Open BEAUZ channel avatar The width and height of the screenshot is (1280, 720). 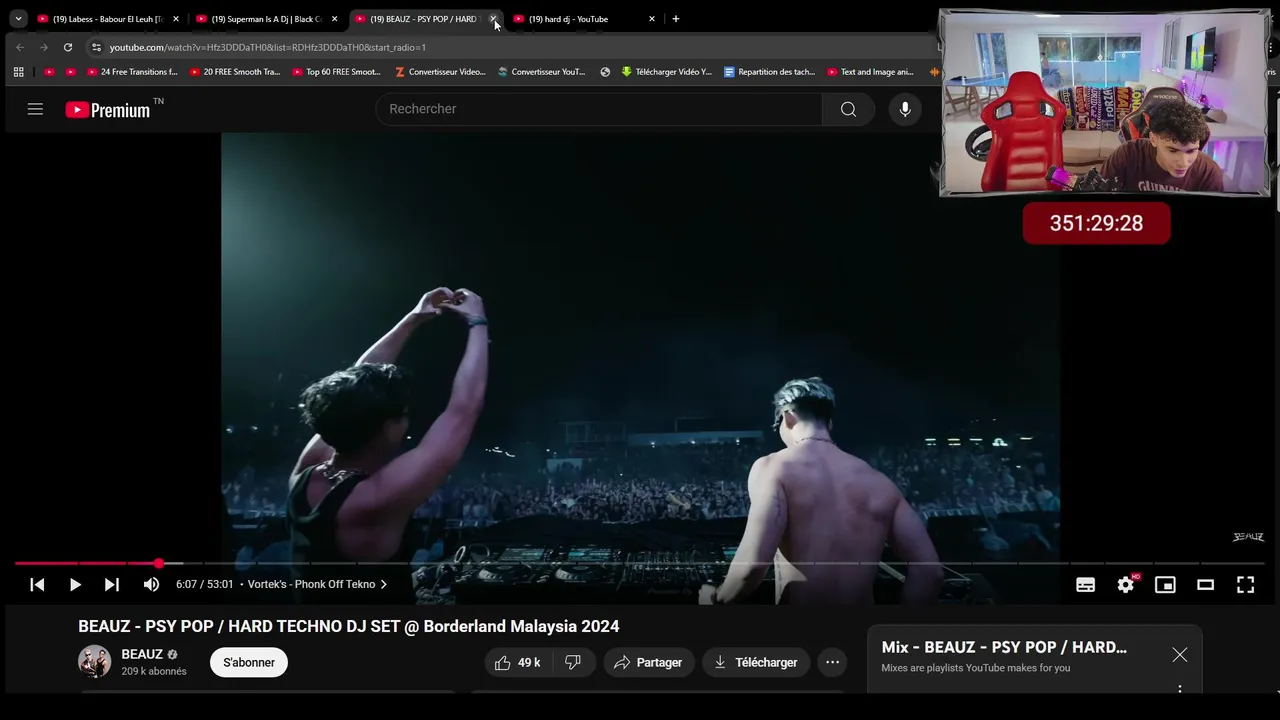95,662
